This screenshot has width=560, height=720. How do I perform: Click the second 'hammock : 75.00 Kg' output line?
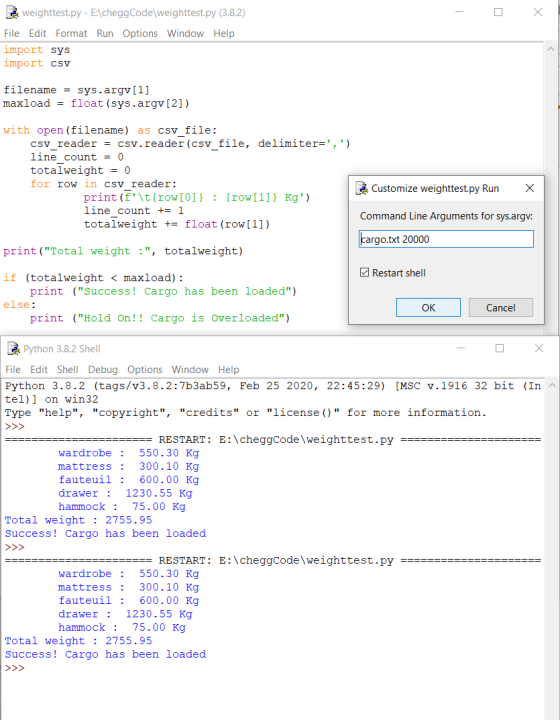[x=122, y=628]
